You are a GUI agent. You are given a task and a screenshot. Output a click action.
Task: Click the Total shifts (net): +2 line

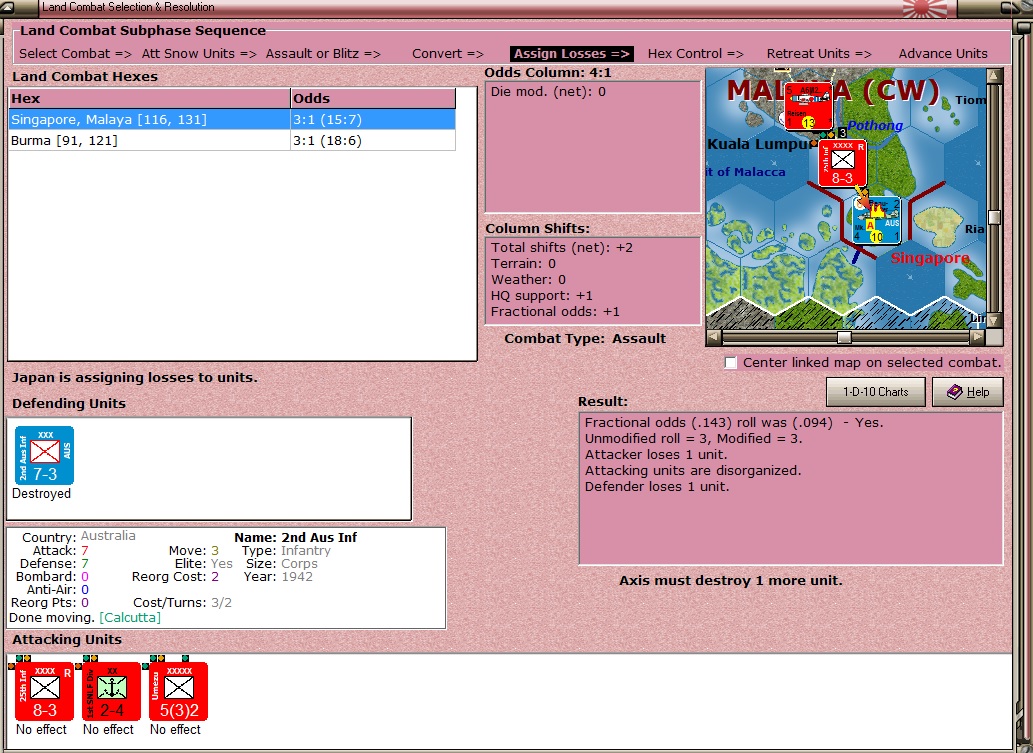click(x=562, y=248)
